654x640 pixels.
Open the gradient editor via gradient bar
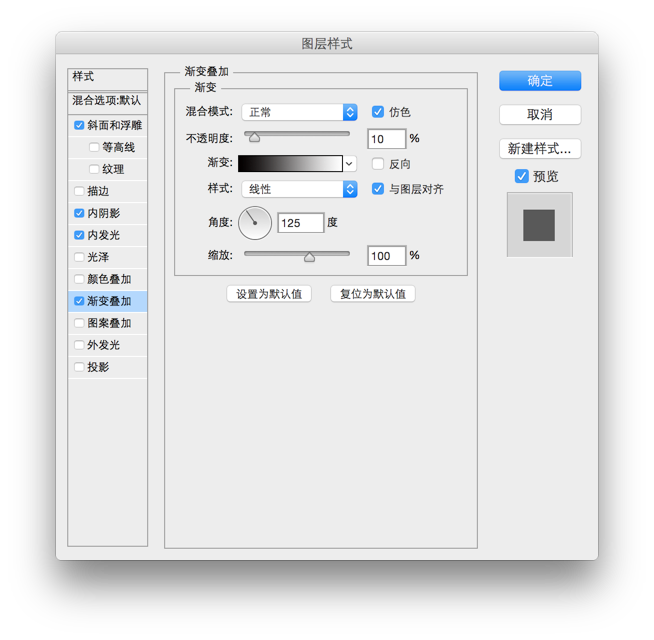[290, 164]
